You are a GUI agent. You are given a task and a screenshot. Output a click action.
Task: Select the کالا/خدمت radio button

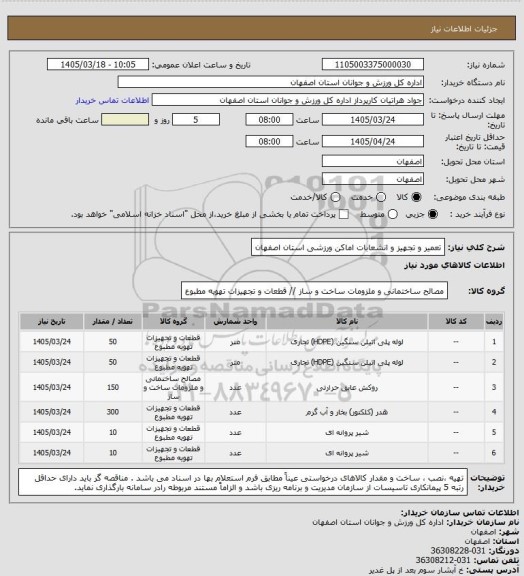pyautogui.click(x=335, y=197)
